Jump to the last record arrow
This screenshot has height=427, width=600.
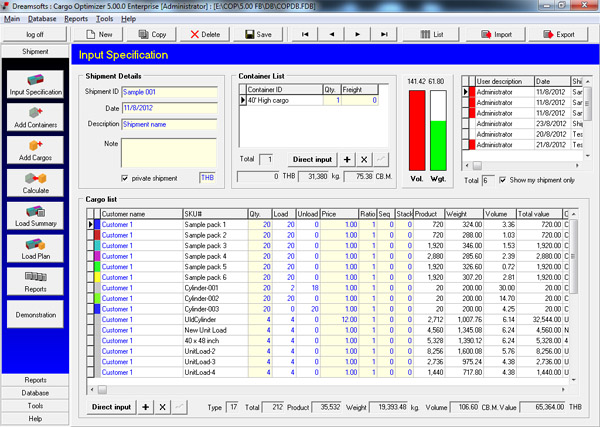(x=384, y=34)
